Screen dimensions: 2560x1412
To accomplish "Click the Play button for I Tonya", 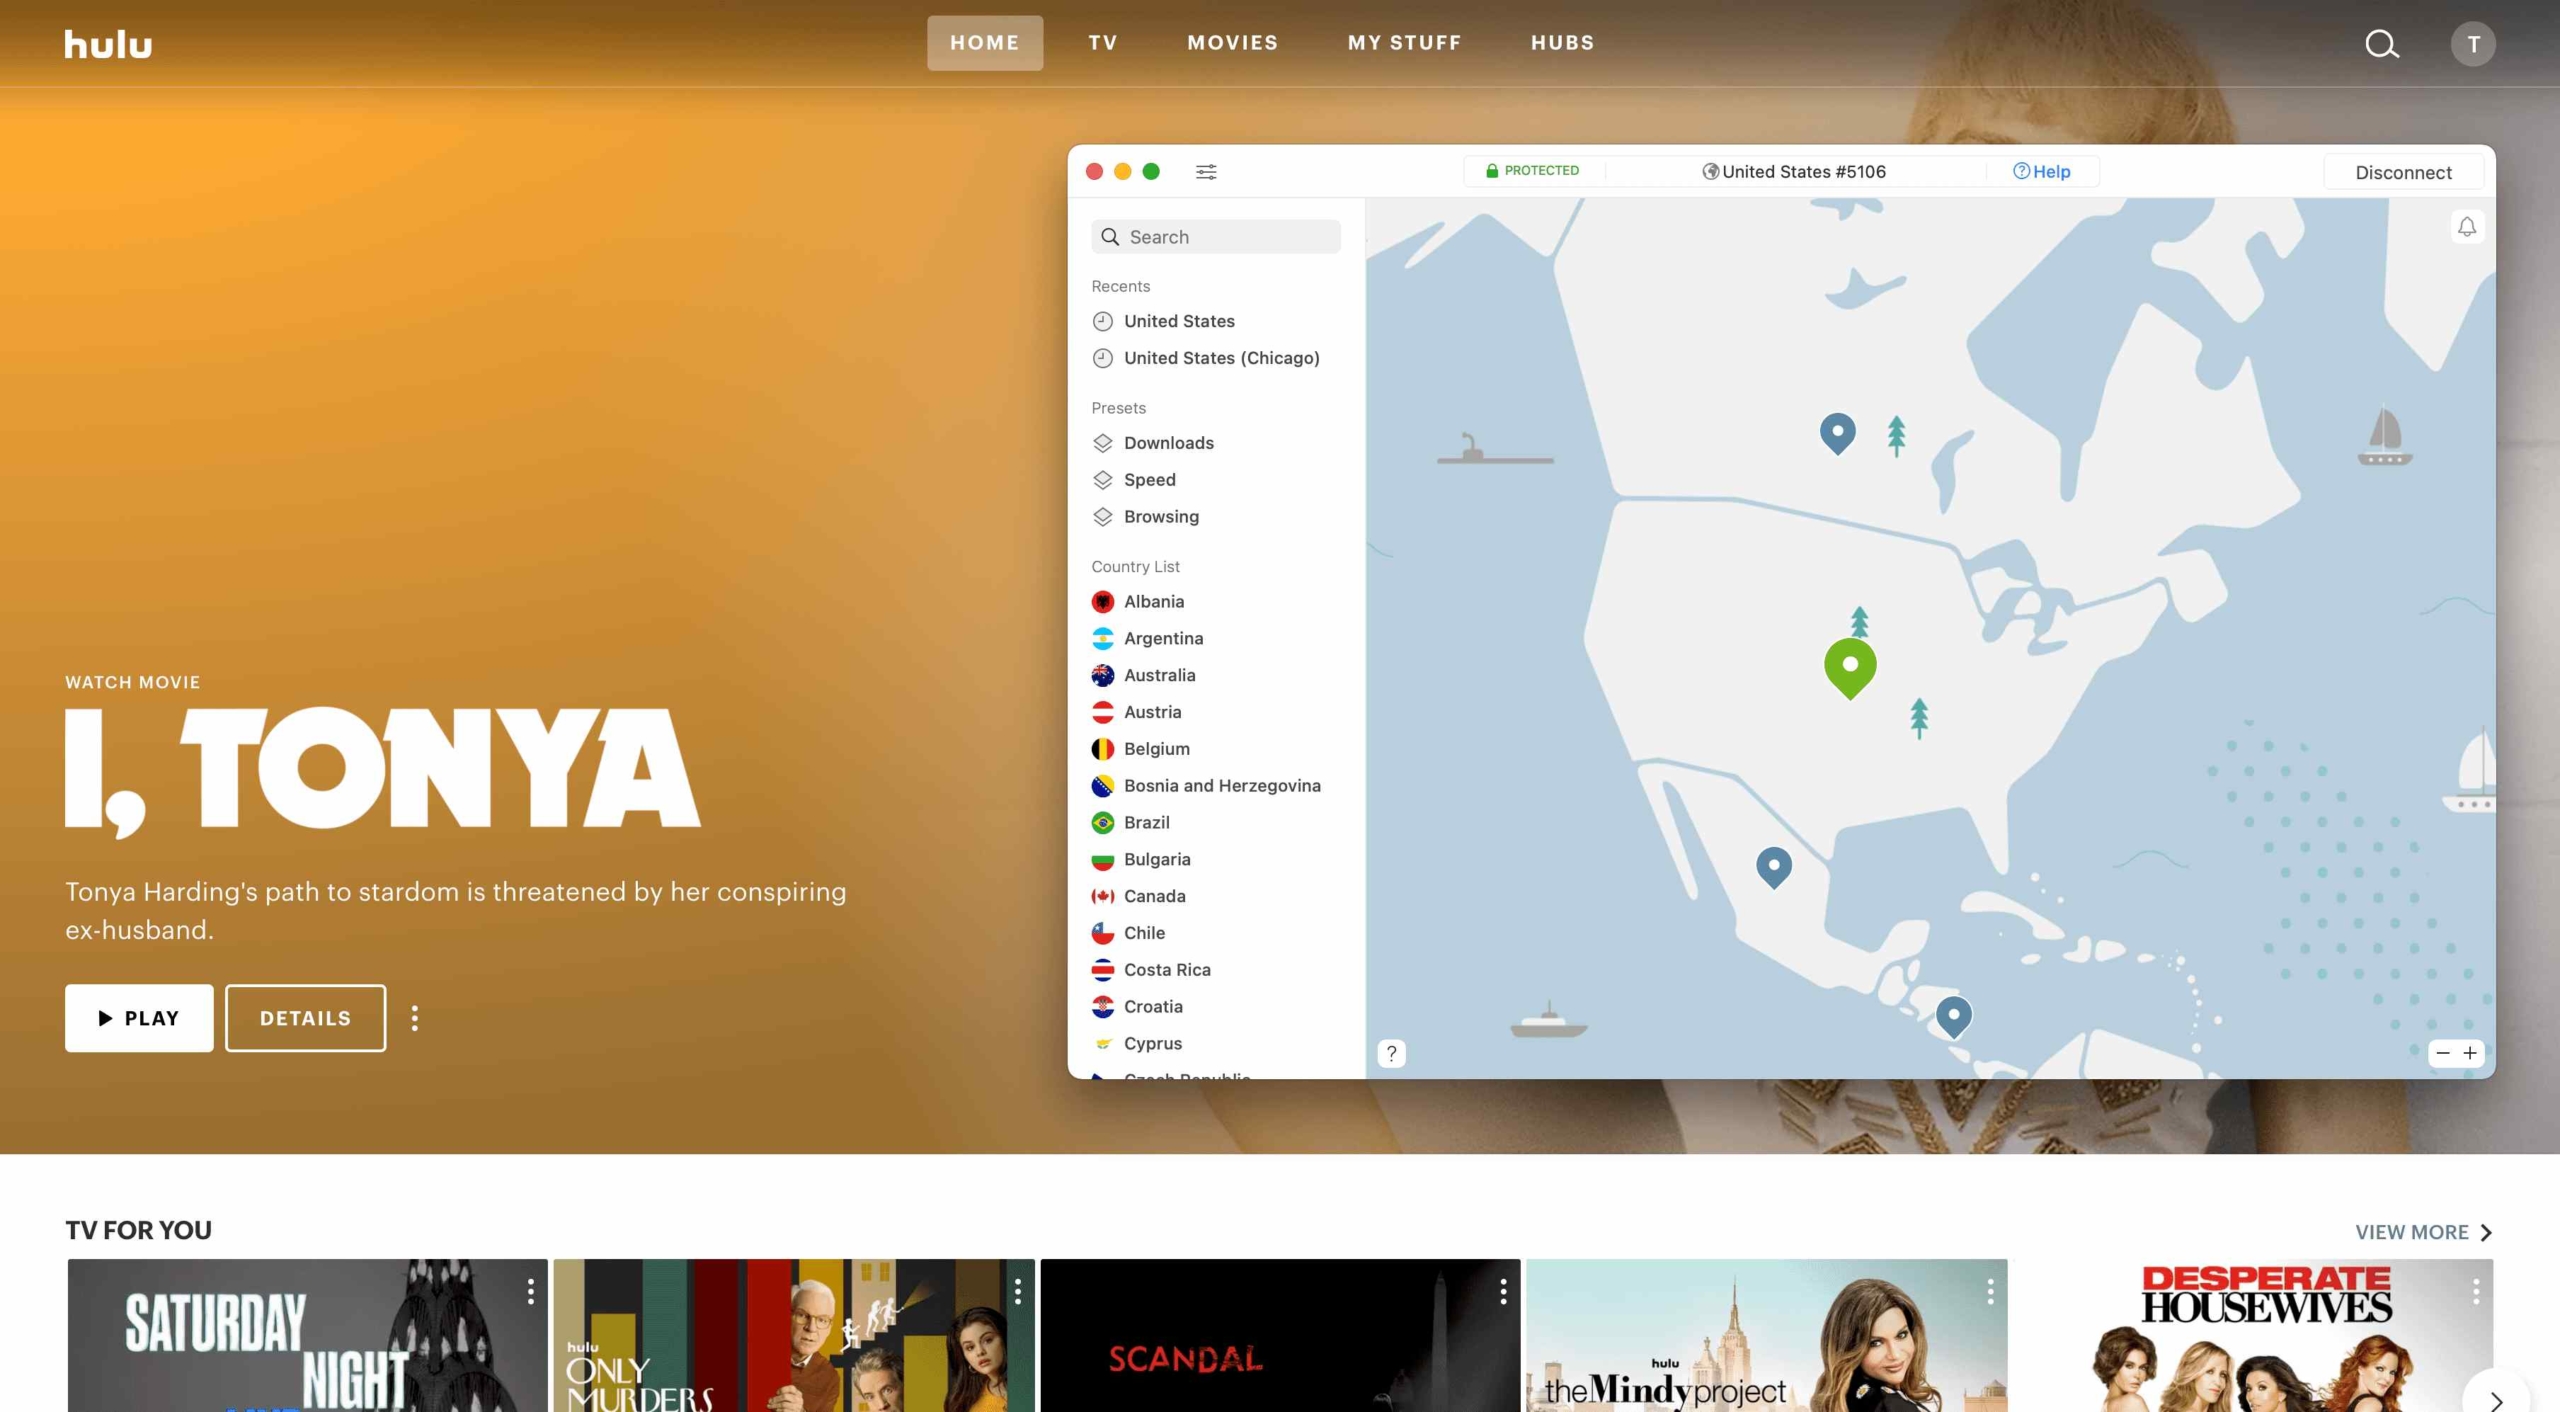I will click(x=139, y=1017).
